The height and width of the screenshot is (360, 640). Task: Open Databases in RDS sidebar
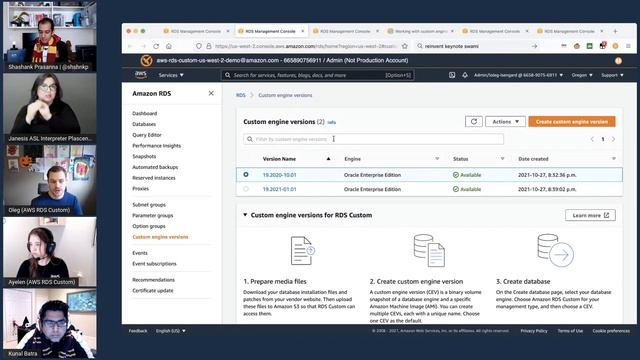tap(144, 124)
